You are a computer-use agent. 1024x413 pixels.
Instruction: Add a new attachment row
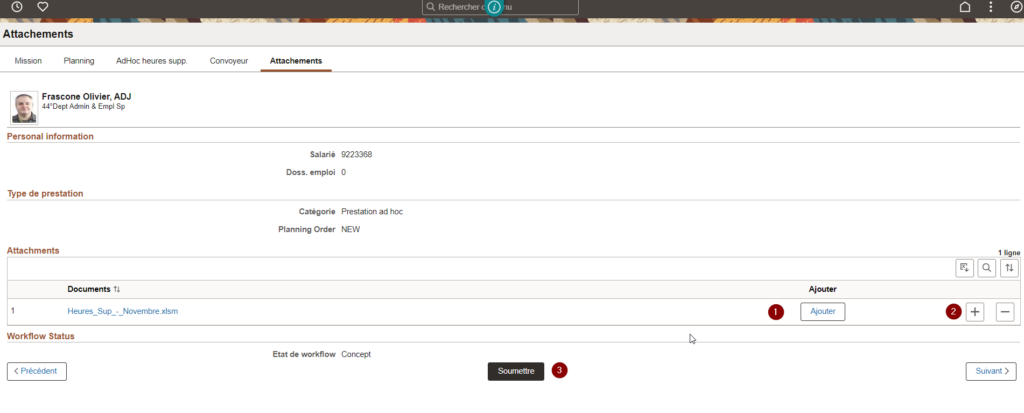[x=975, y=312]
